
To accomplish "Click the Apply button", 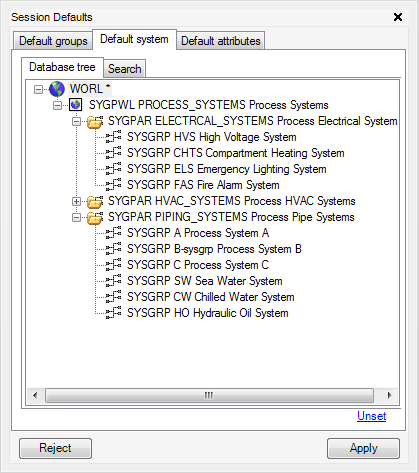I will [x=363, y=448].
